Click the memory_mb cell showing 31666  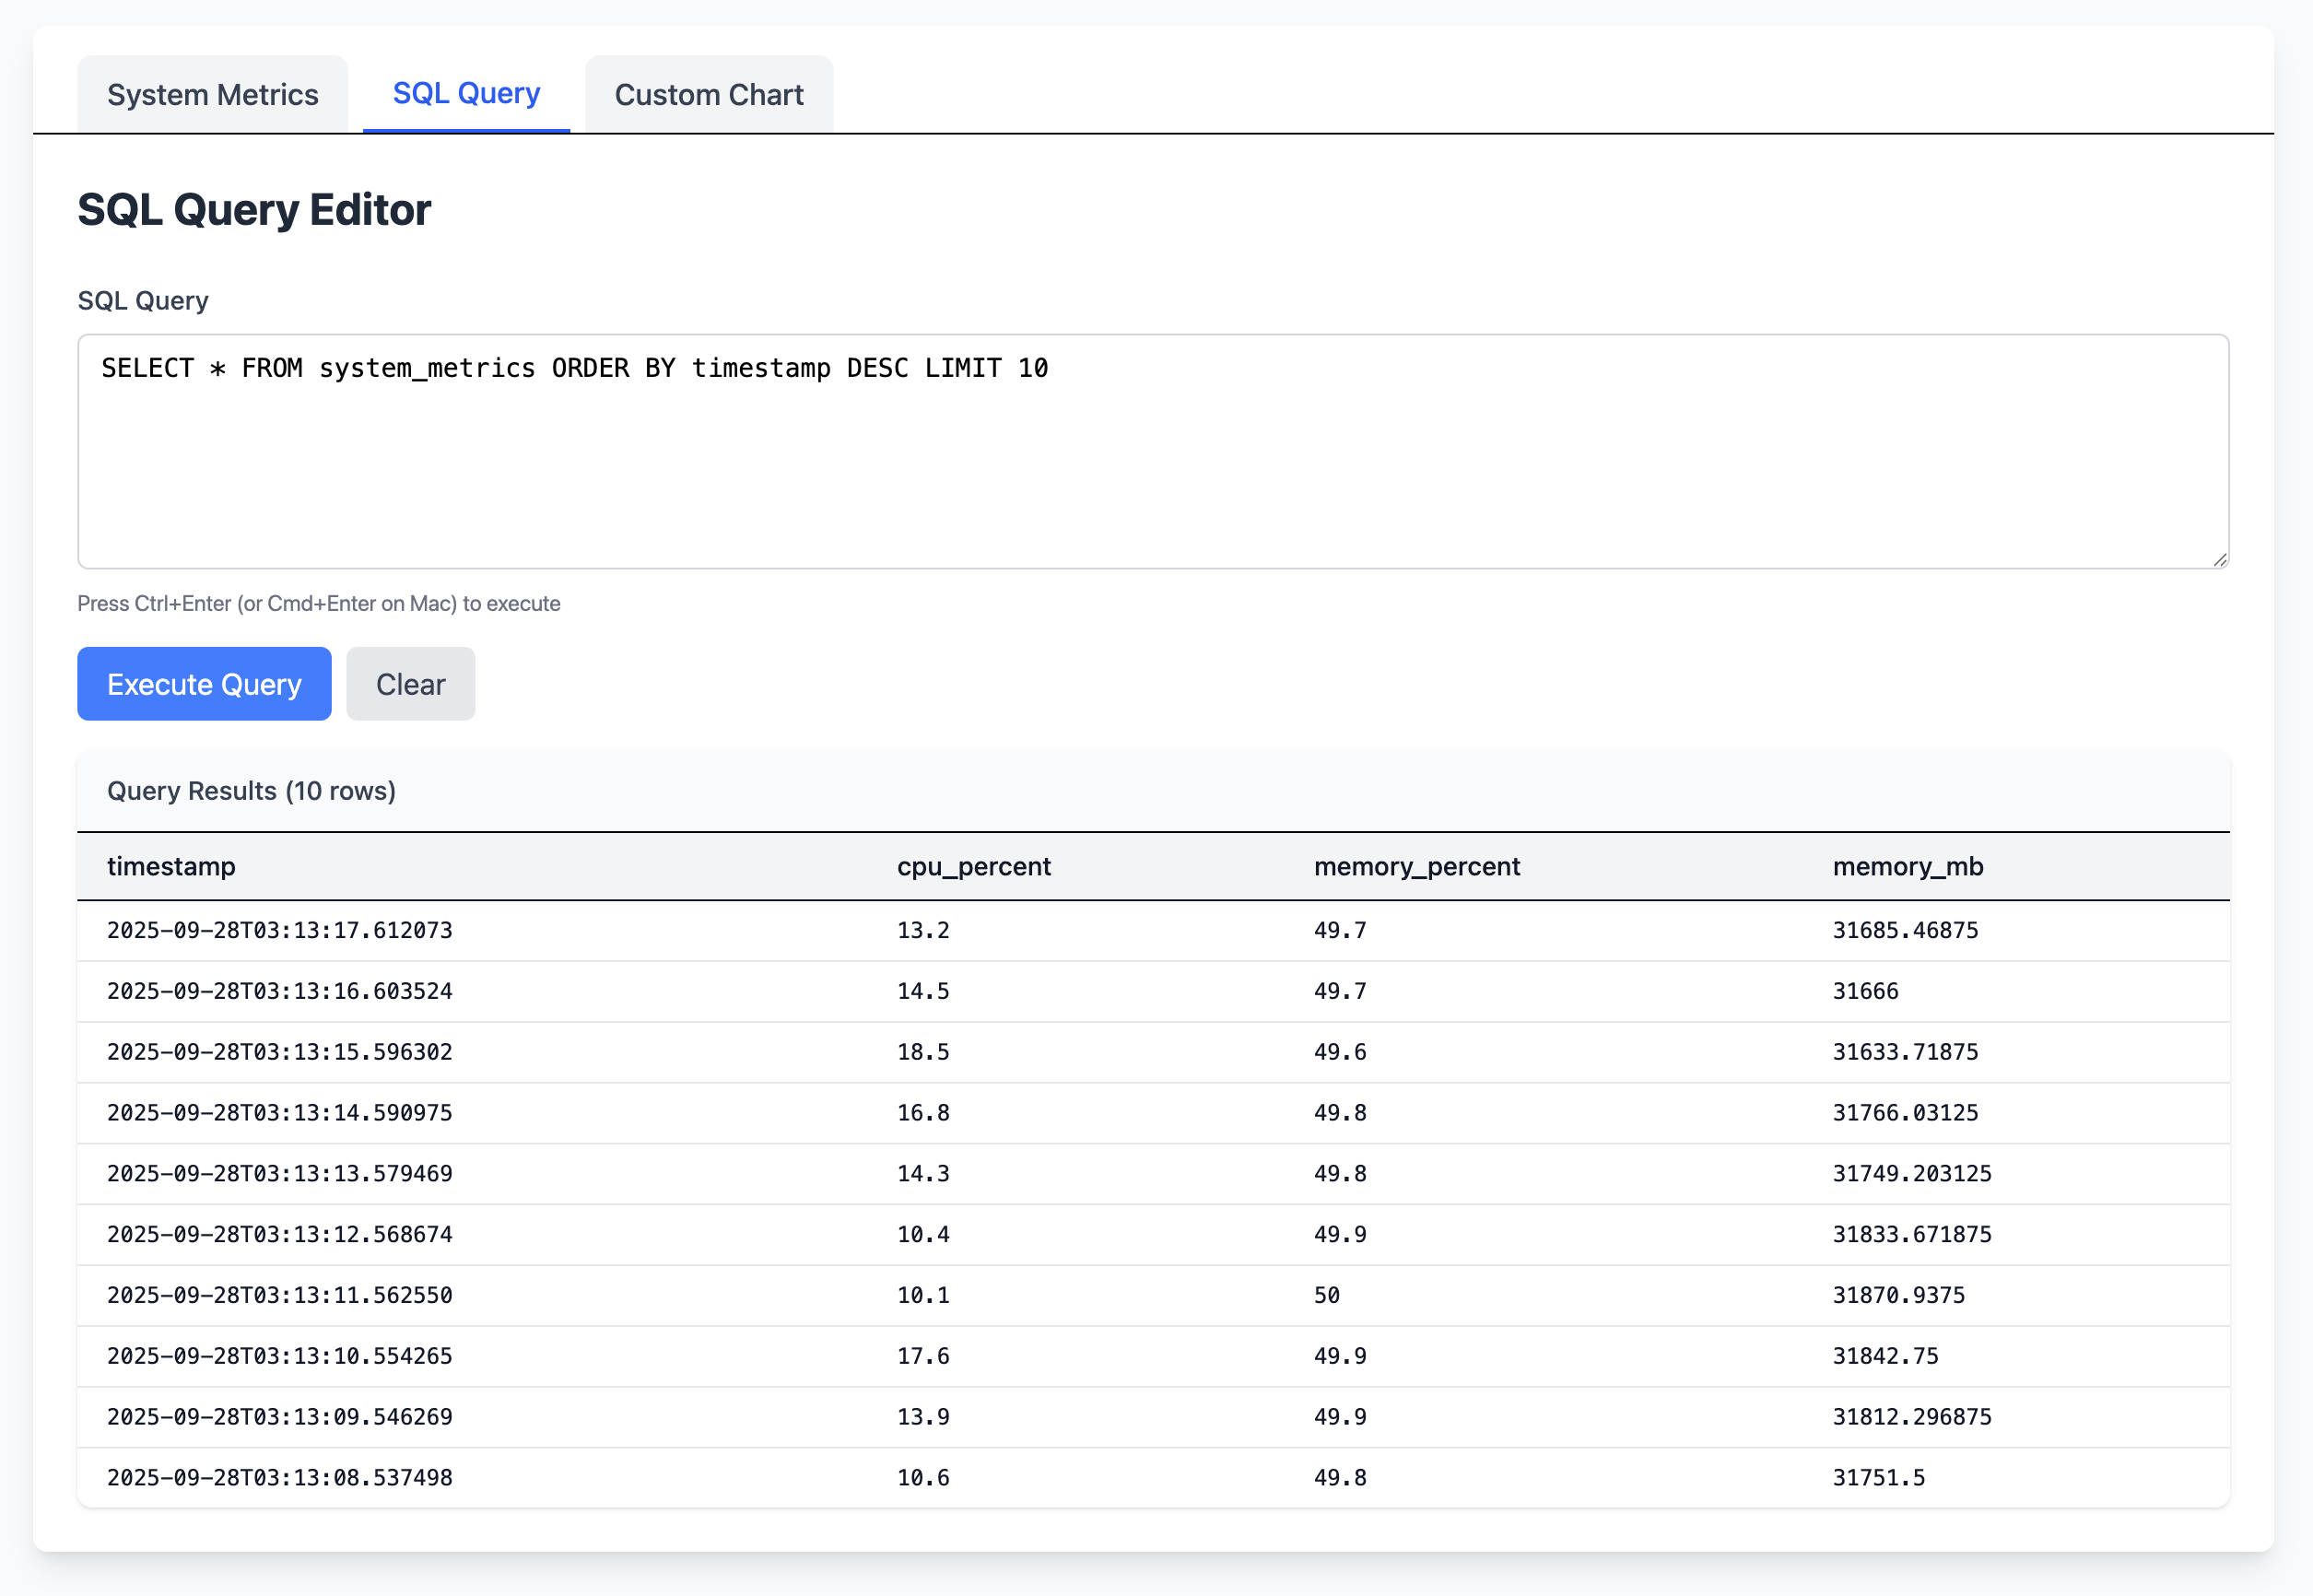click(1865, 991)
